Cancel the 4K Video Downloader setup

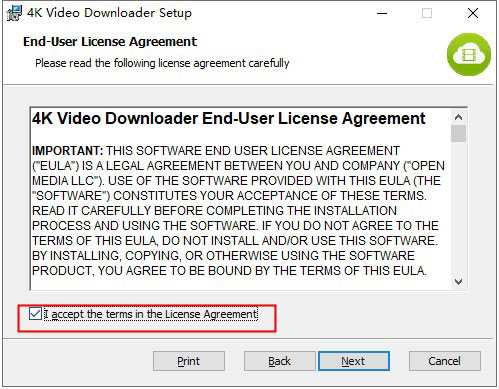445,361
